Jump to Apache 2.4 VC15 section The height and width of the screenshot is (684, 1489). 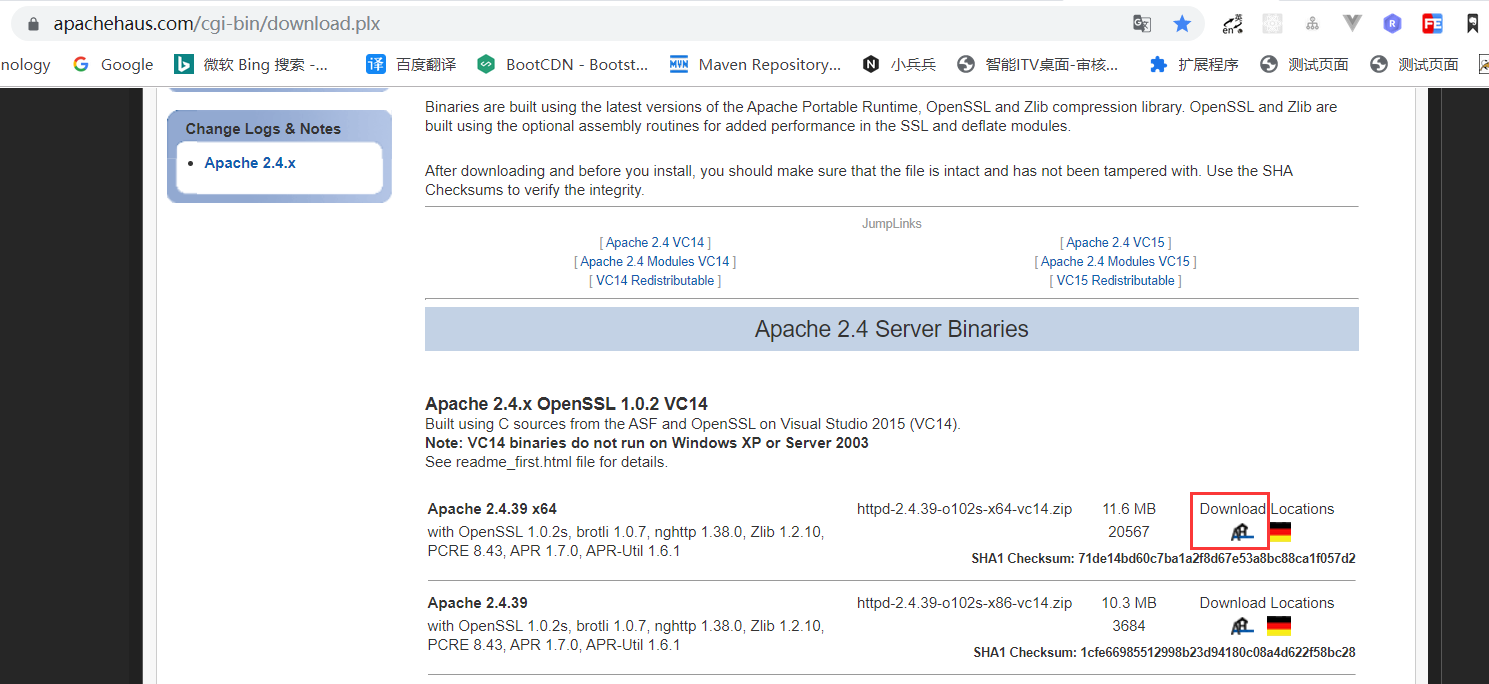(x=1115, y=243)
